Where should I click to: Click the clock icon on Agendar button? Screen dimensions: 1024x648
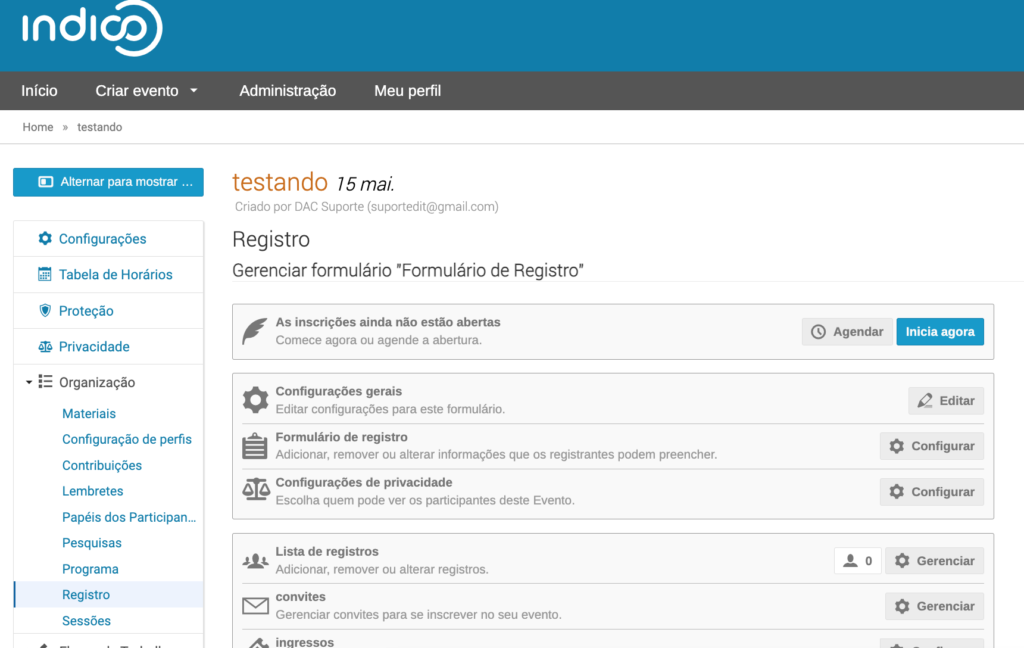[818, 332]
